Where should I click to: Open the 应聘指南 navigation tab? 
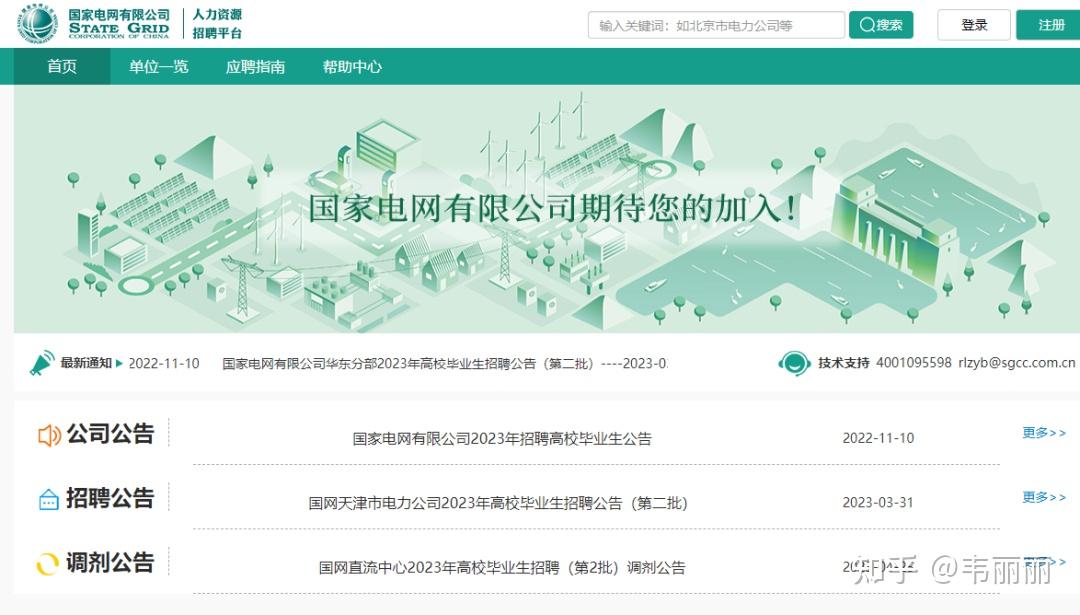(256, 66)
